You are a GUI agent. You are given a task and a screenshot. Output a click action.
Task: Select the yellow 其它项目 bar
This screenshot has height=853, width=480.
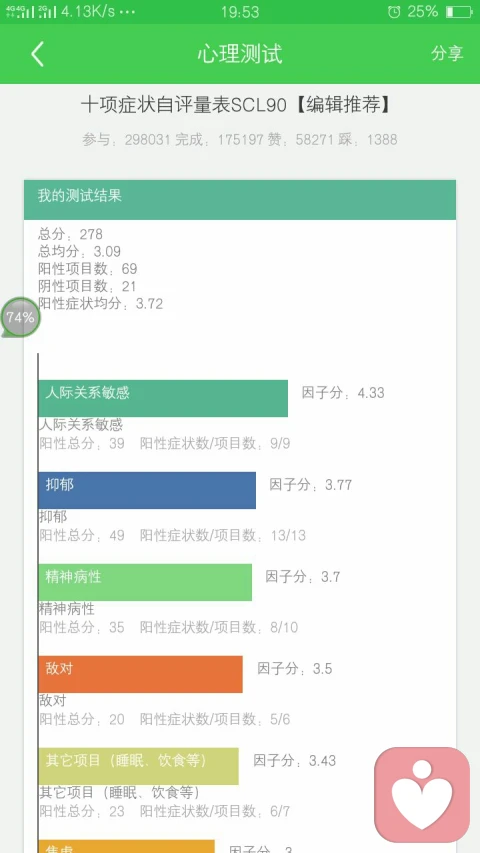138,766
